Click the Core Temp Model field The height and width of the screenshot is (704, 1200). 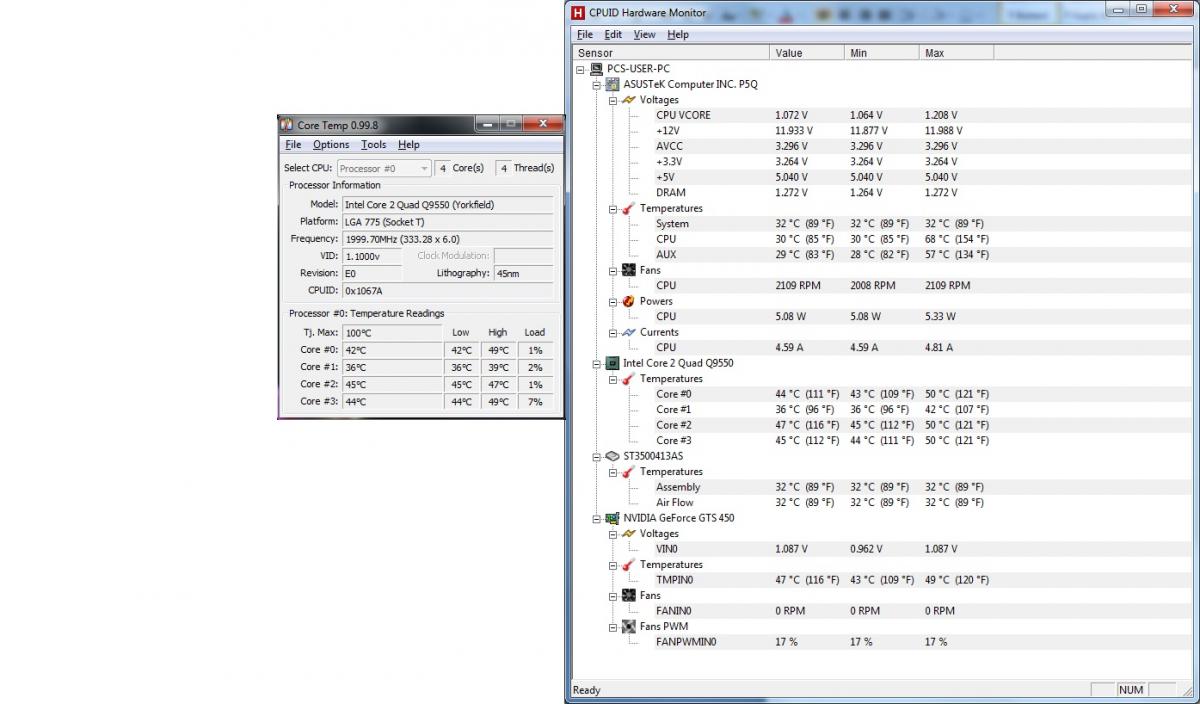point(447,204)
